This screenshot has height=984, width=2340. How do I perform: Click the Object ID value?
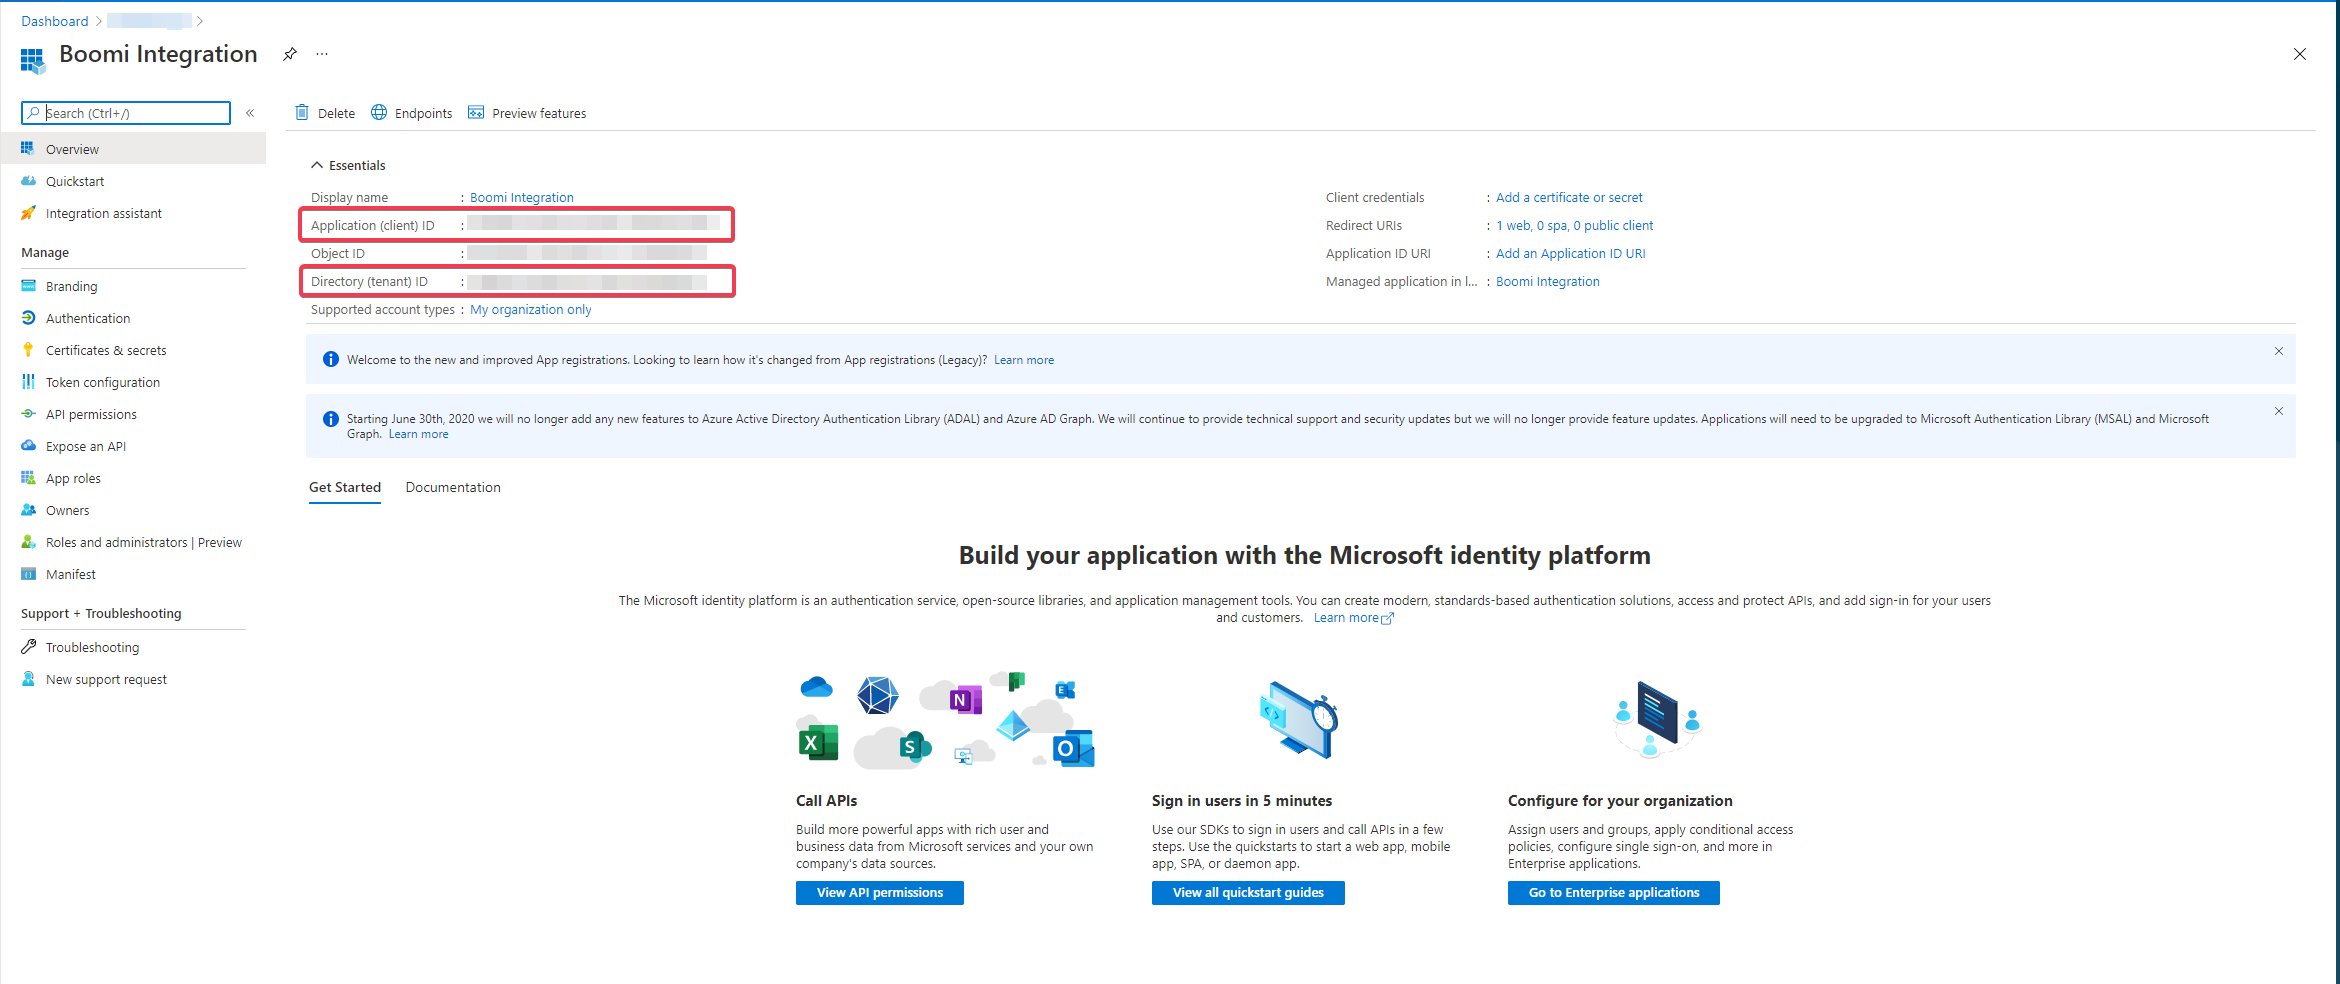tap(587, 253)
